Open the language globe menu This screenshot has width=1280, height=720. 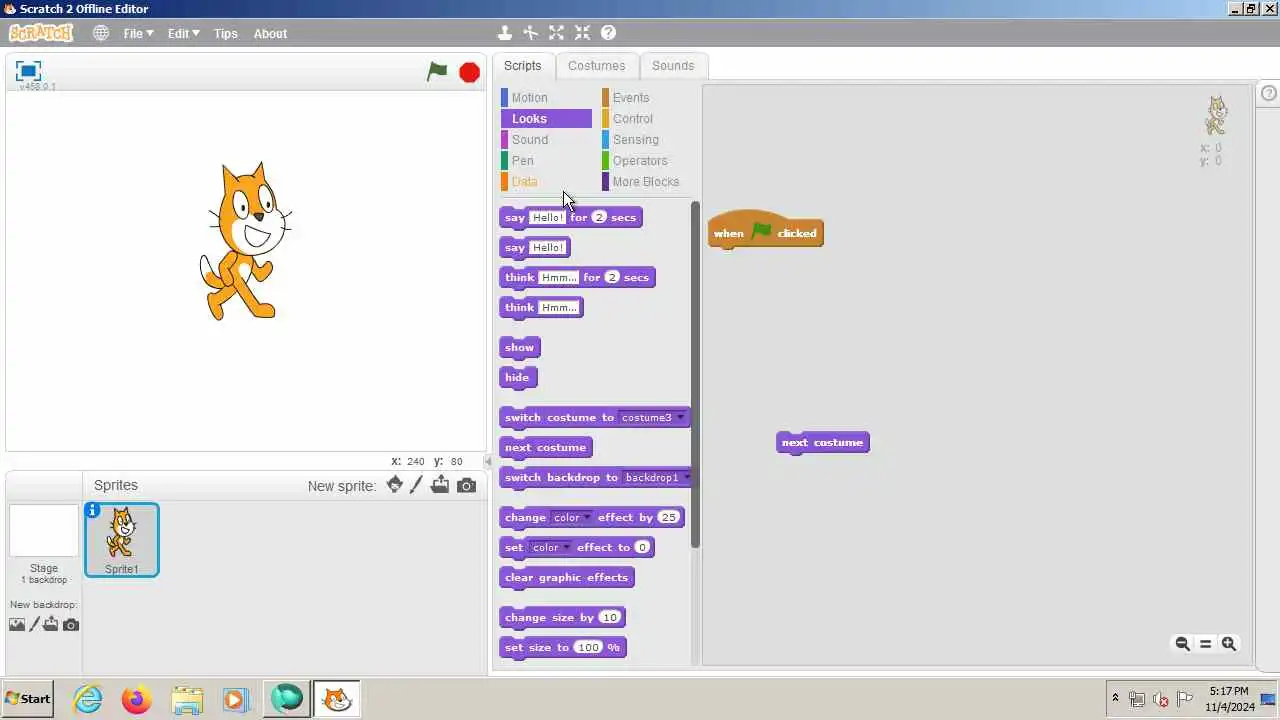[101, 33]
